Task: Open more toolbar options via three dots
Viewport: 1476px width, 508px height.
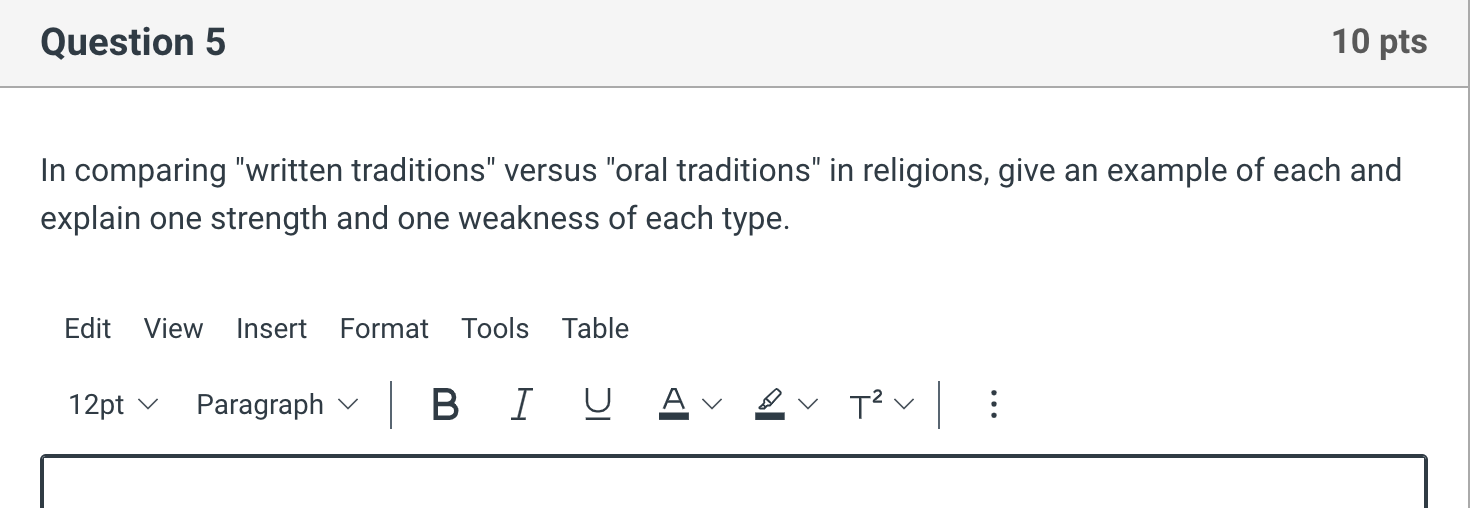Action: click(x=992, y=405)
